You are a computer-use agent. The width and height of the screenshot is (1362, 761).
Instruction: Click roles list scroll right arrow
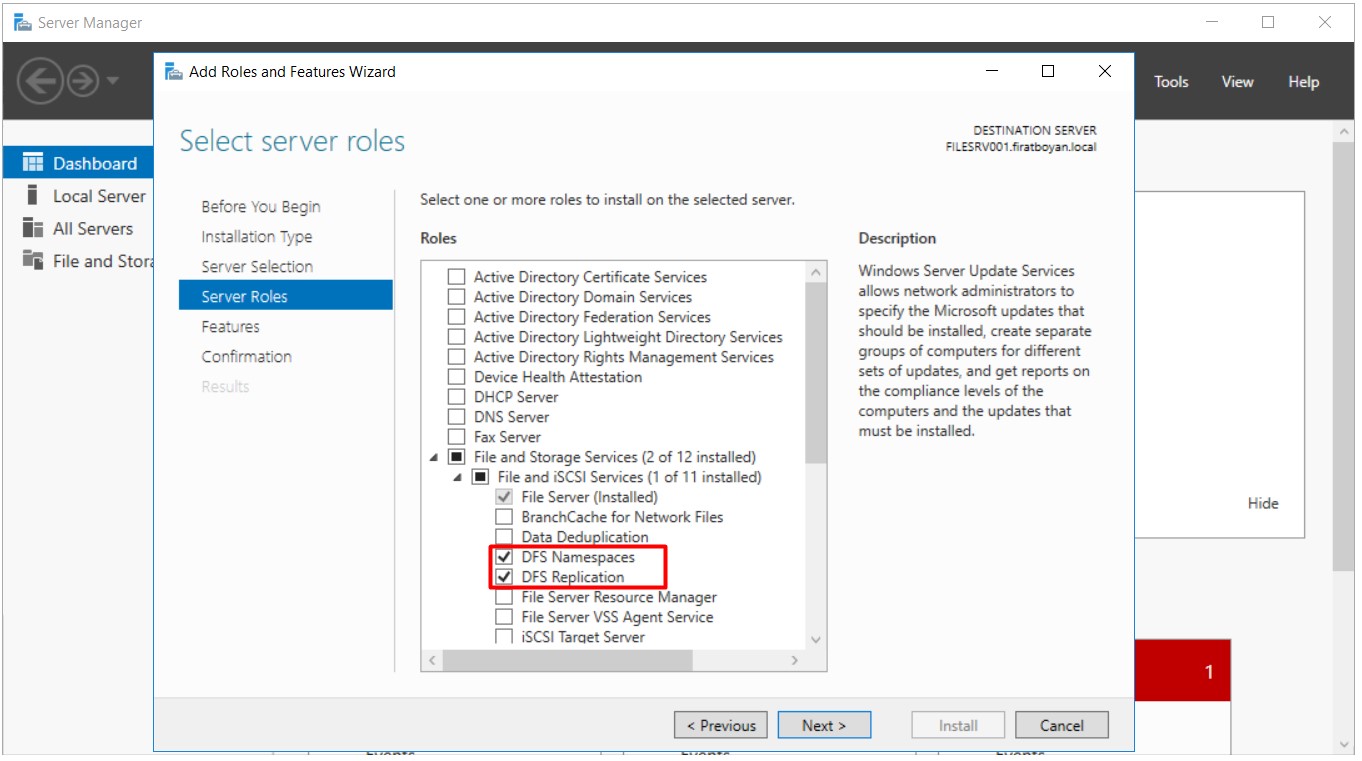[x=795, y=661]
